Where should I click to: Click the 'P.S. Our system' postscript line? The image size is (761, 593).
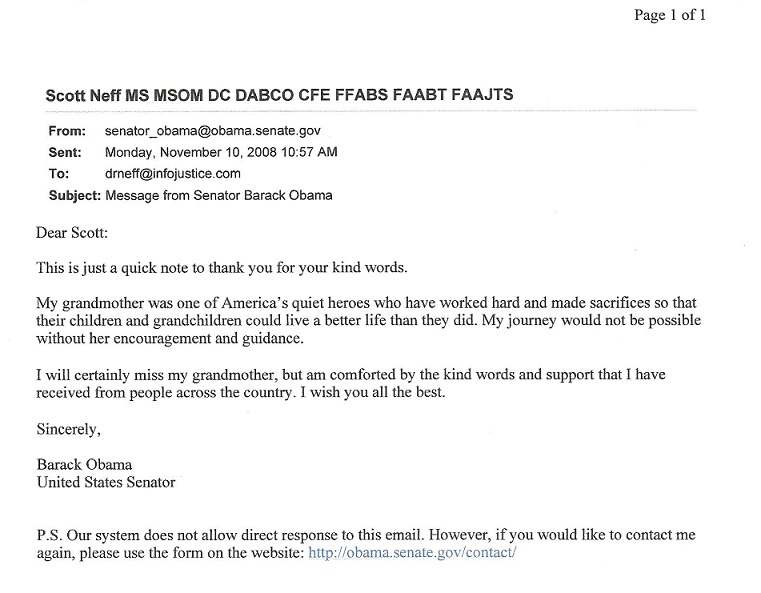point(370,535)
